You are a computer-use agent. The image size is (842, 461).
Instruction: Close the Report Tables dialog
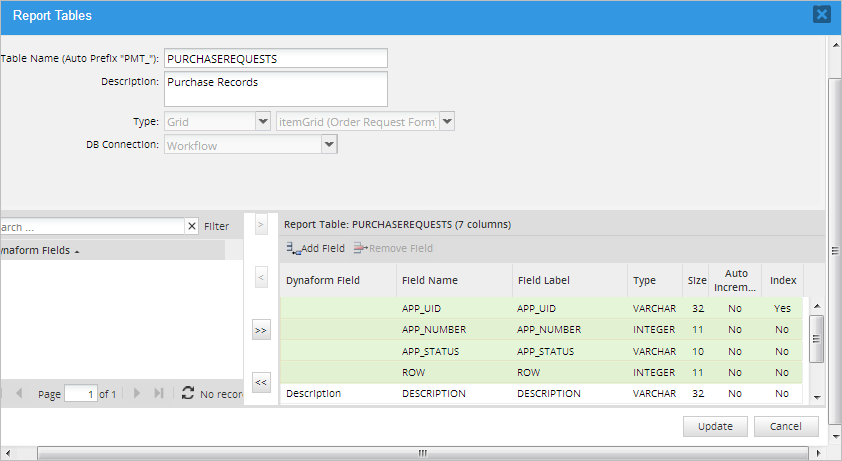click(821, 14)
